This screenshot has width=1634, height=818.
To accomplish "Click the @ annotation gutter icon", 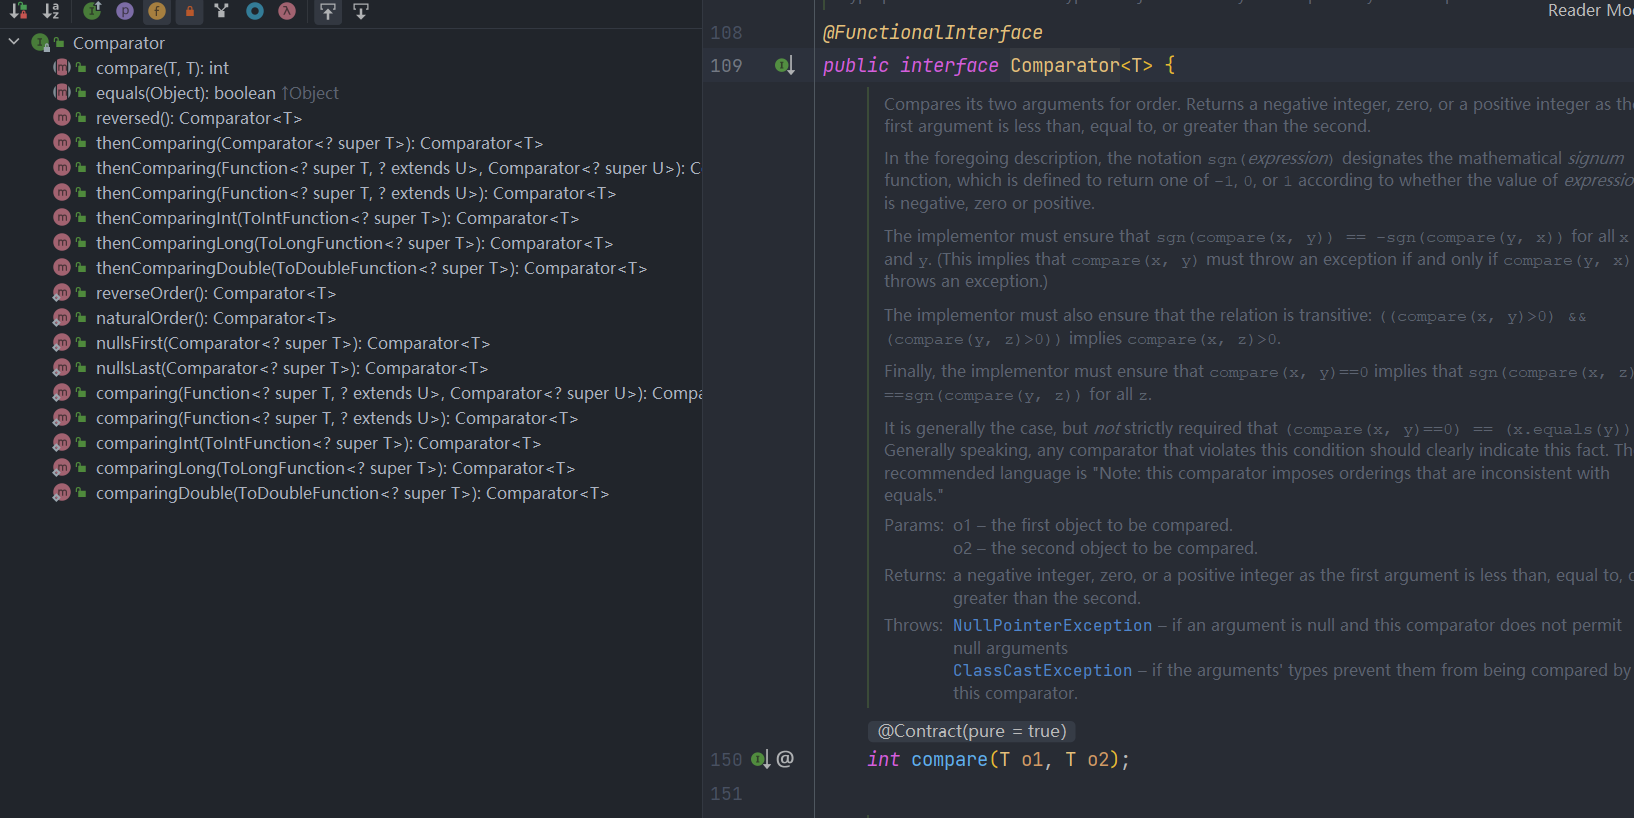I will click(786, 759).
